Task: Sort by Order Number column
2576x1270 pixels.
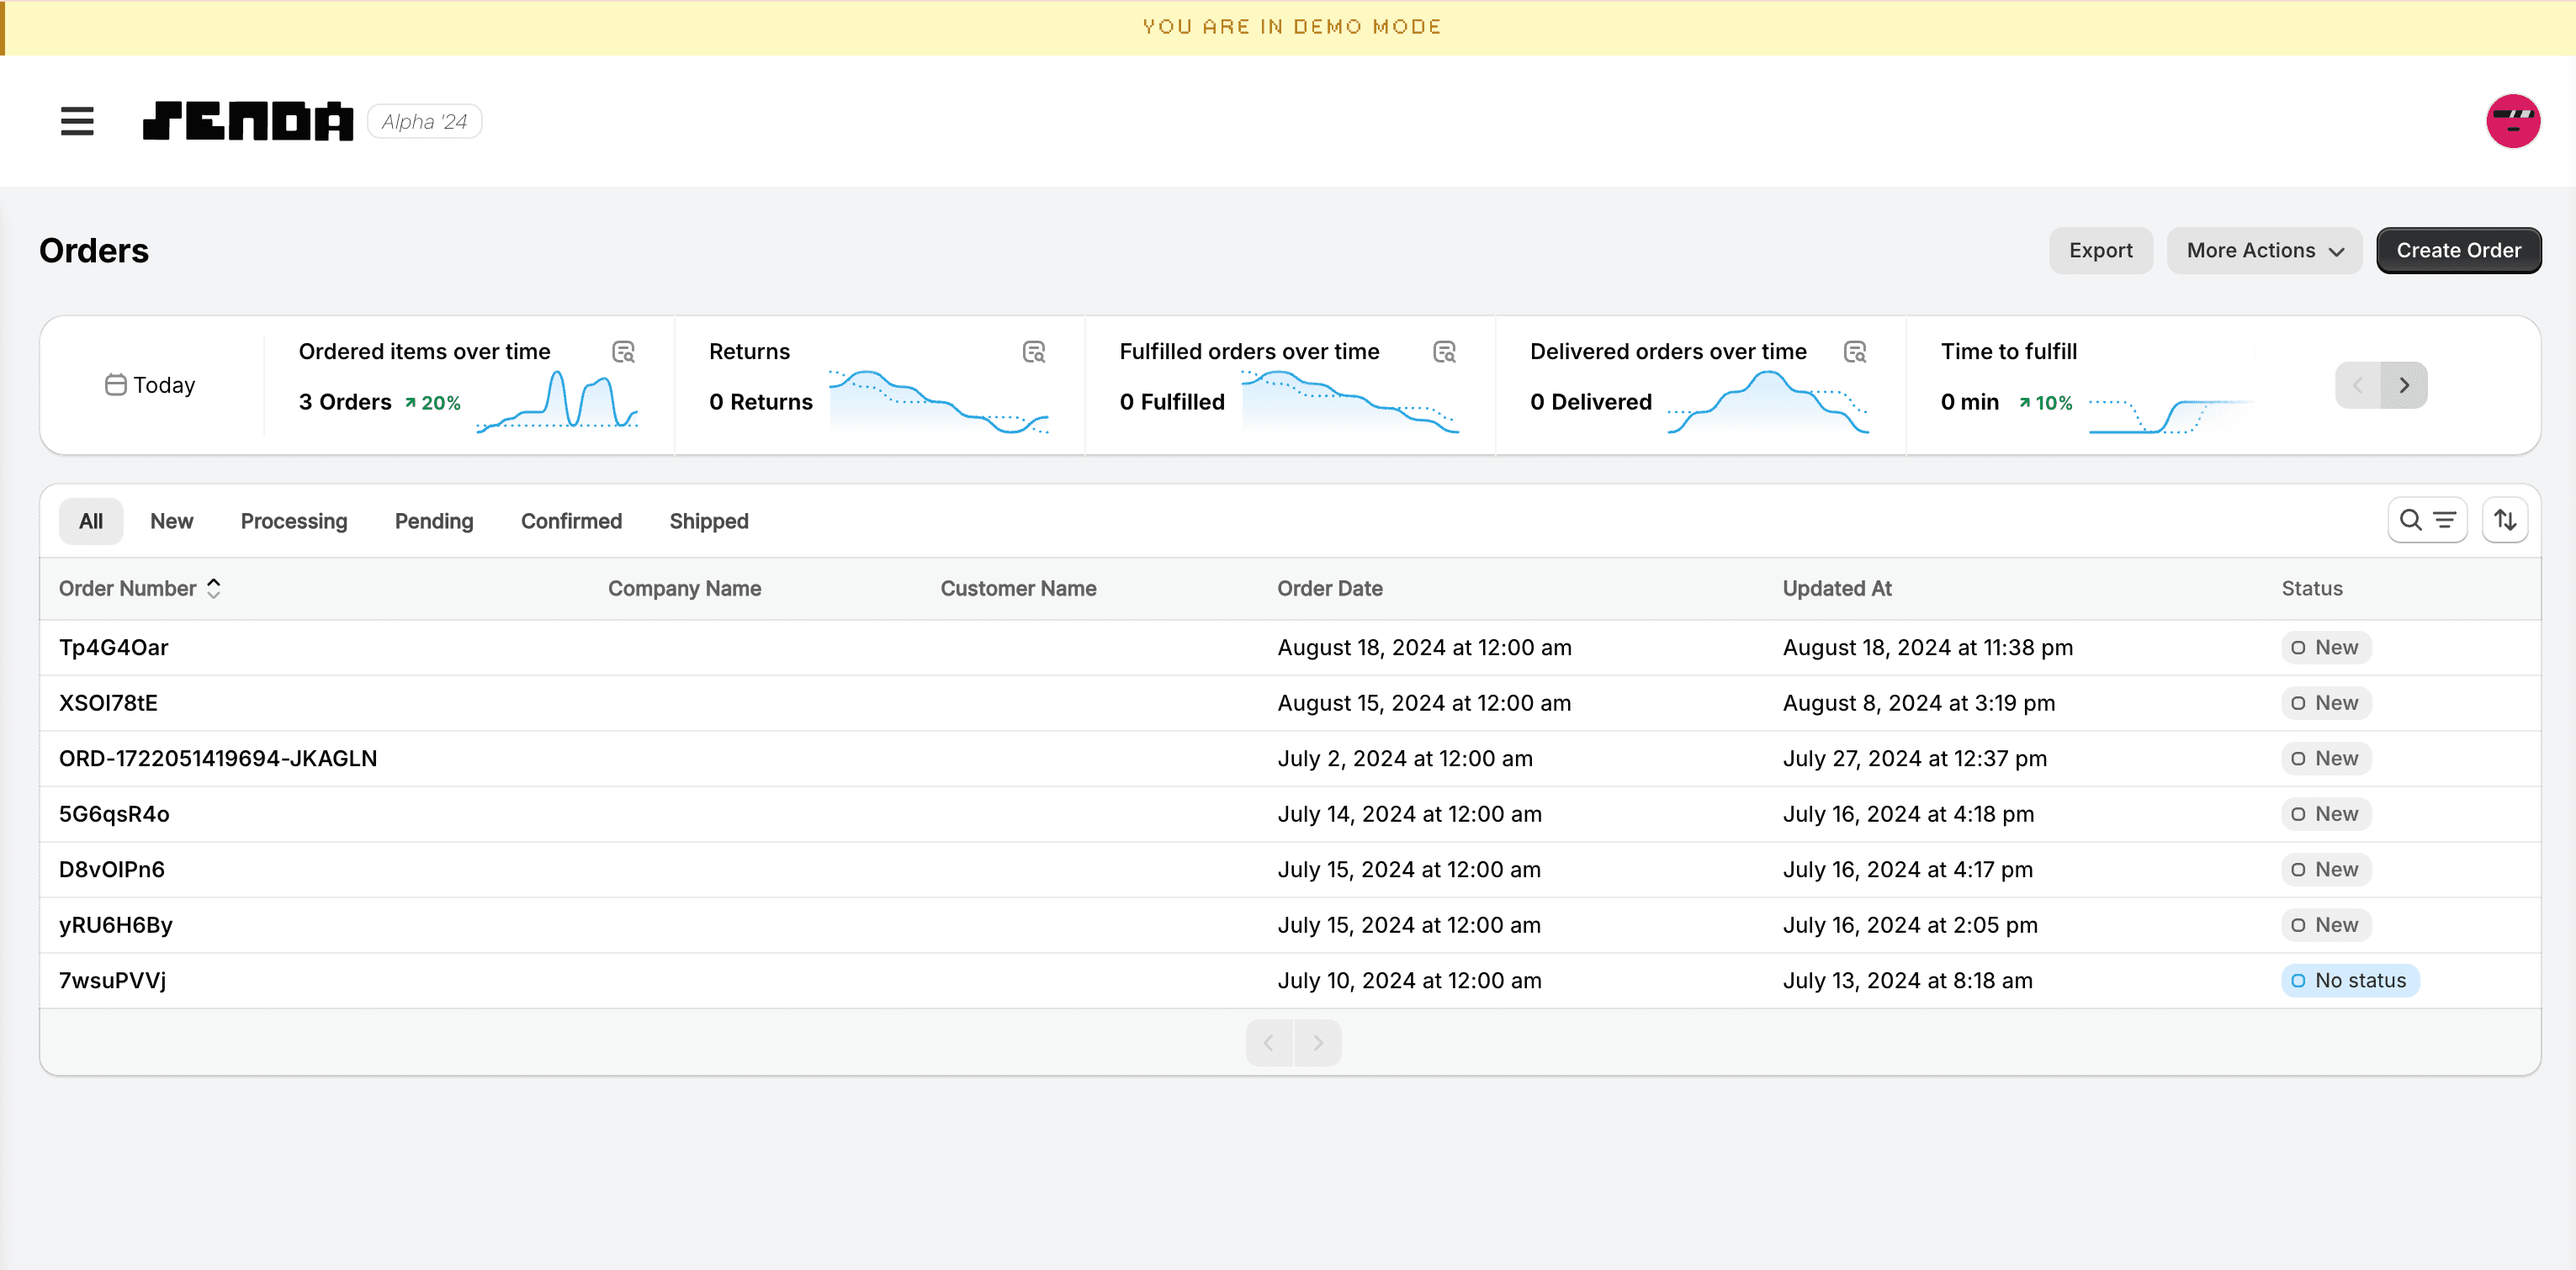Action: (140, 589)
